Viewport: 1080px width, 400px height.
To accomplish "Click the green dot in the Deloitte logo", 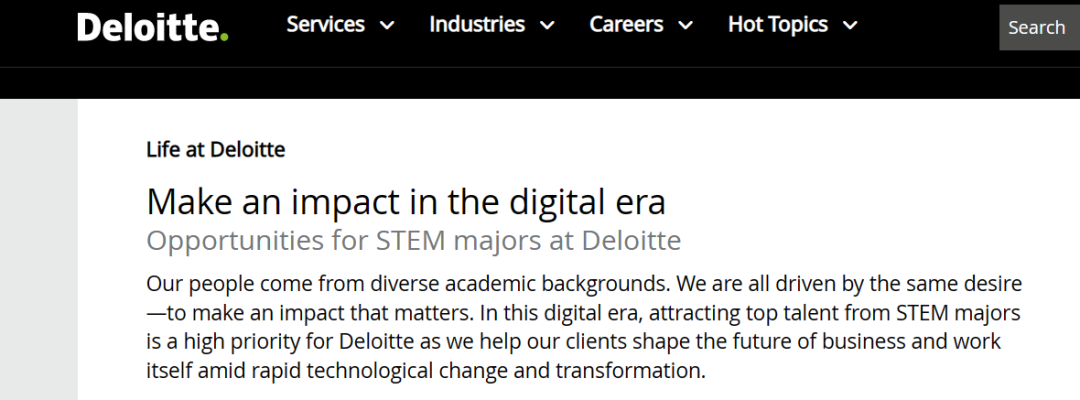I will [x=223, y=37].
